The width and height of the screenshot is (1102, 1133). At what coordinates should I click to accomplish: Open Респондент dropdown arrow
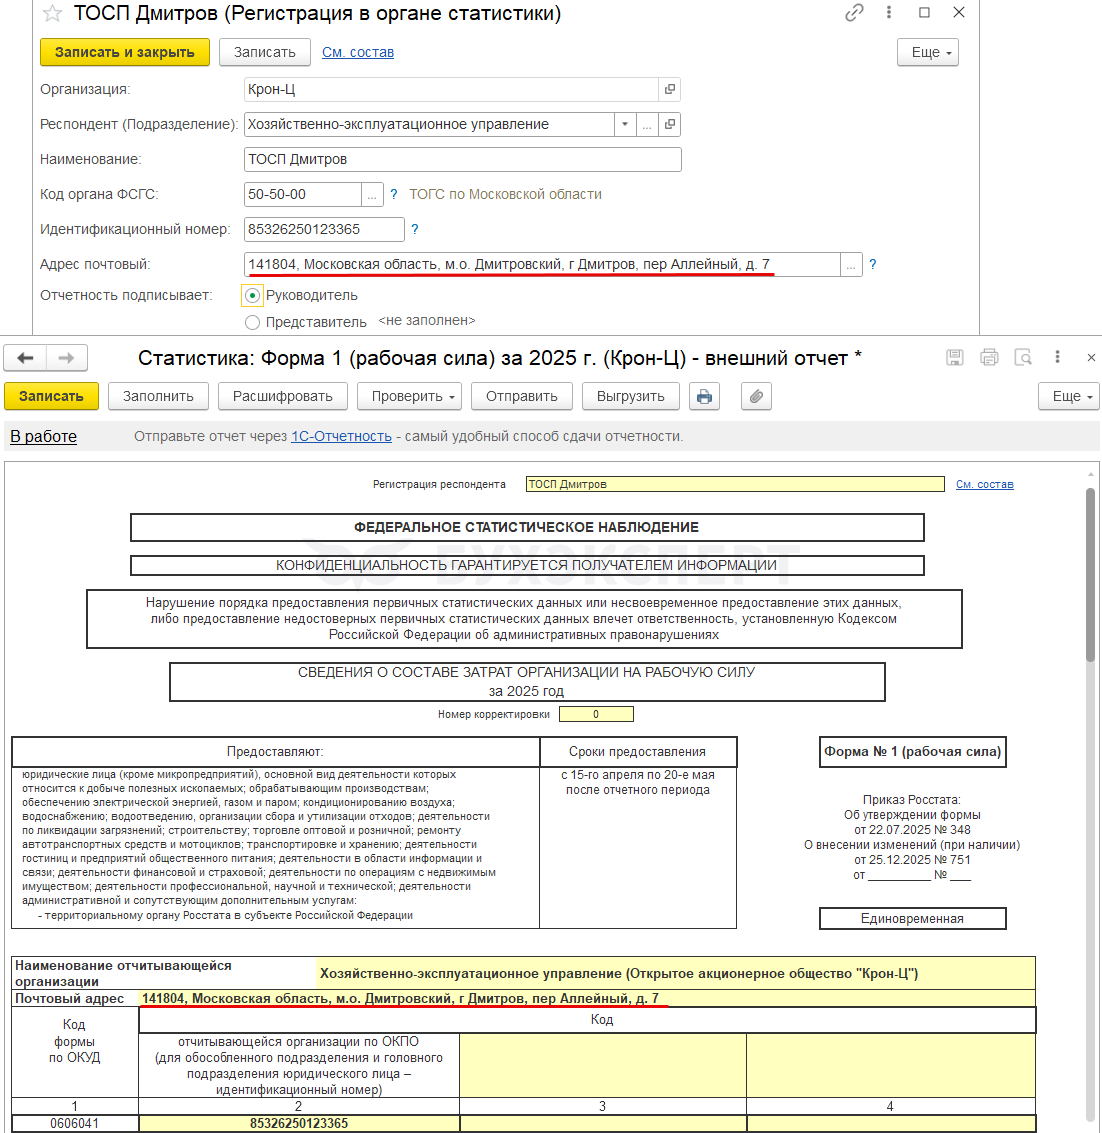click(x=625, y=124)
